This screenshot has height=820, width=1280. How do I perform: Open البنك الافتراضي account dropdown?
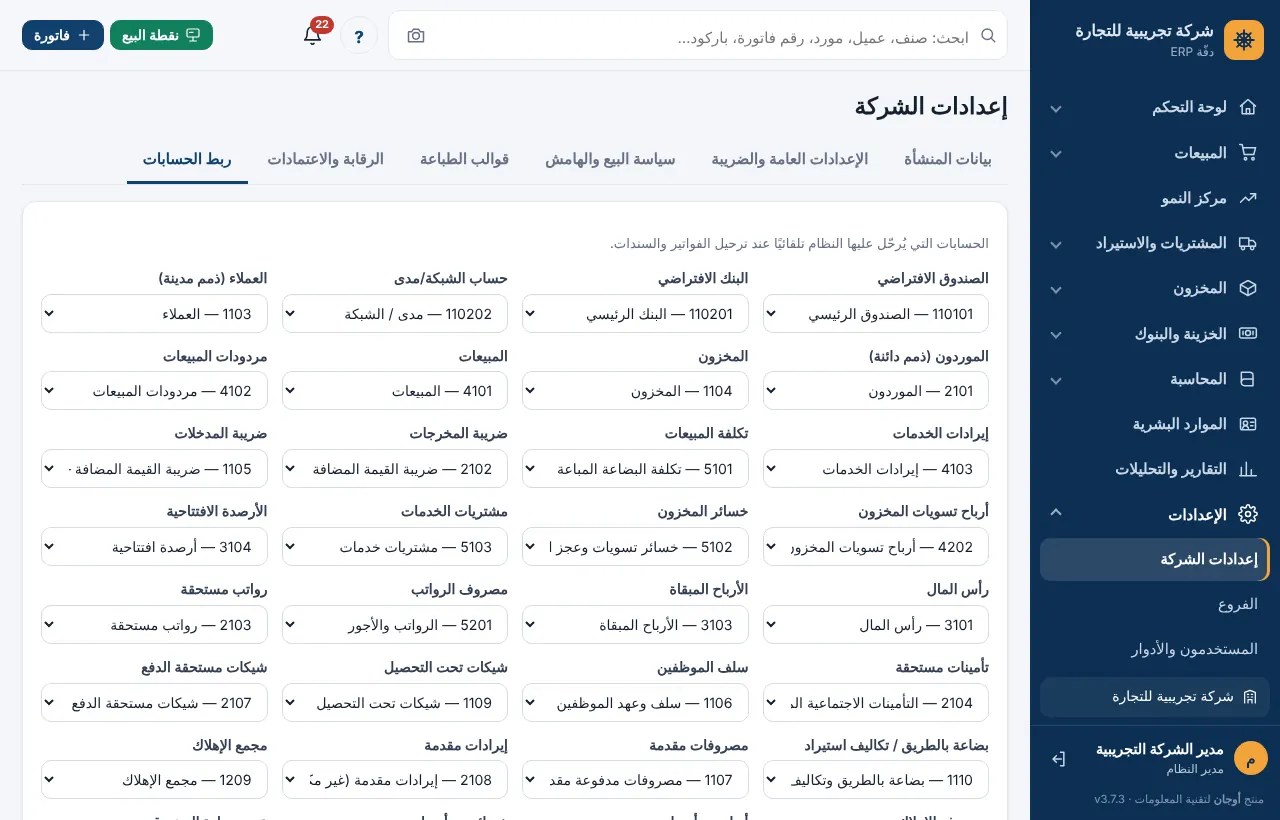pyautogui.click(x=635, y=313)
